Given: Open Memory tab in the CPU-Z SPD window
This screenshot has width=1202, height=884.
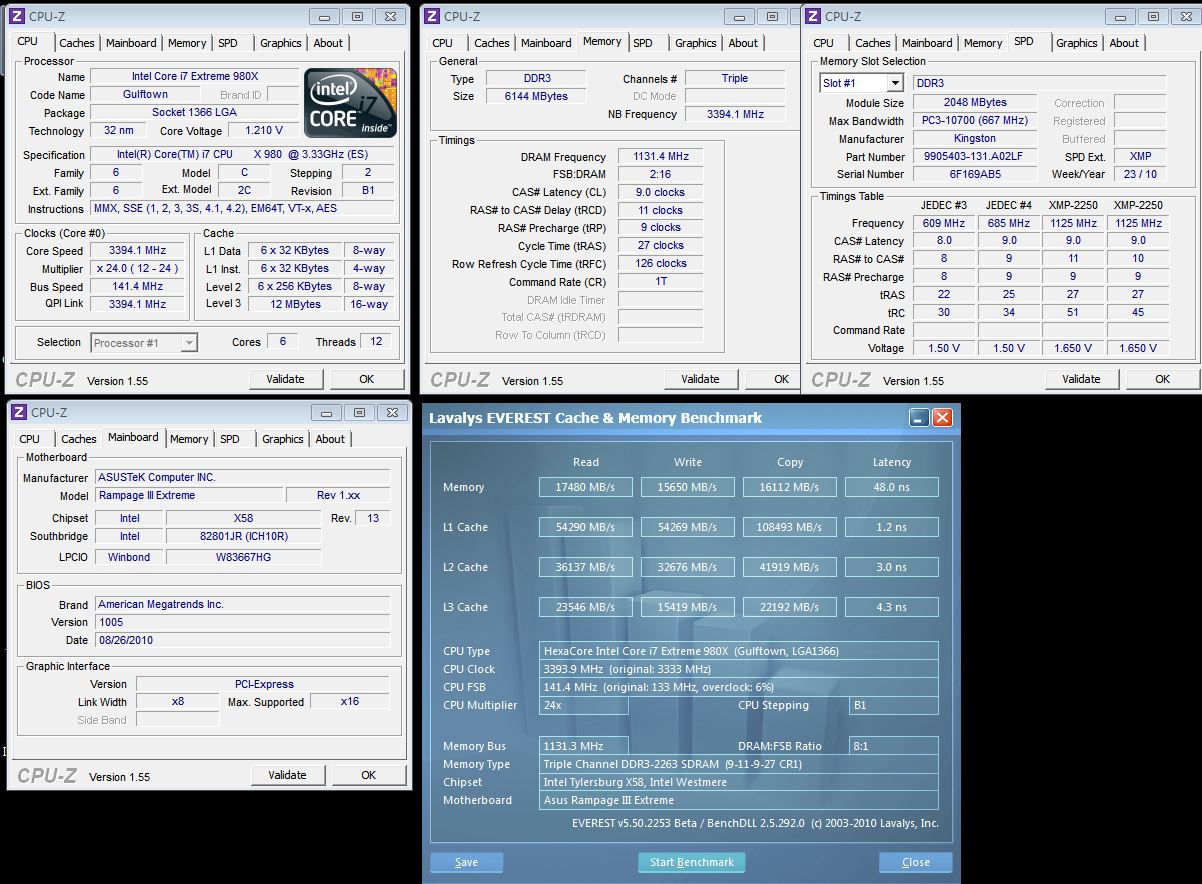Looking at the screenshot, I should pos(983,43).
